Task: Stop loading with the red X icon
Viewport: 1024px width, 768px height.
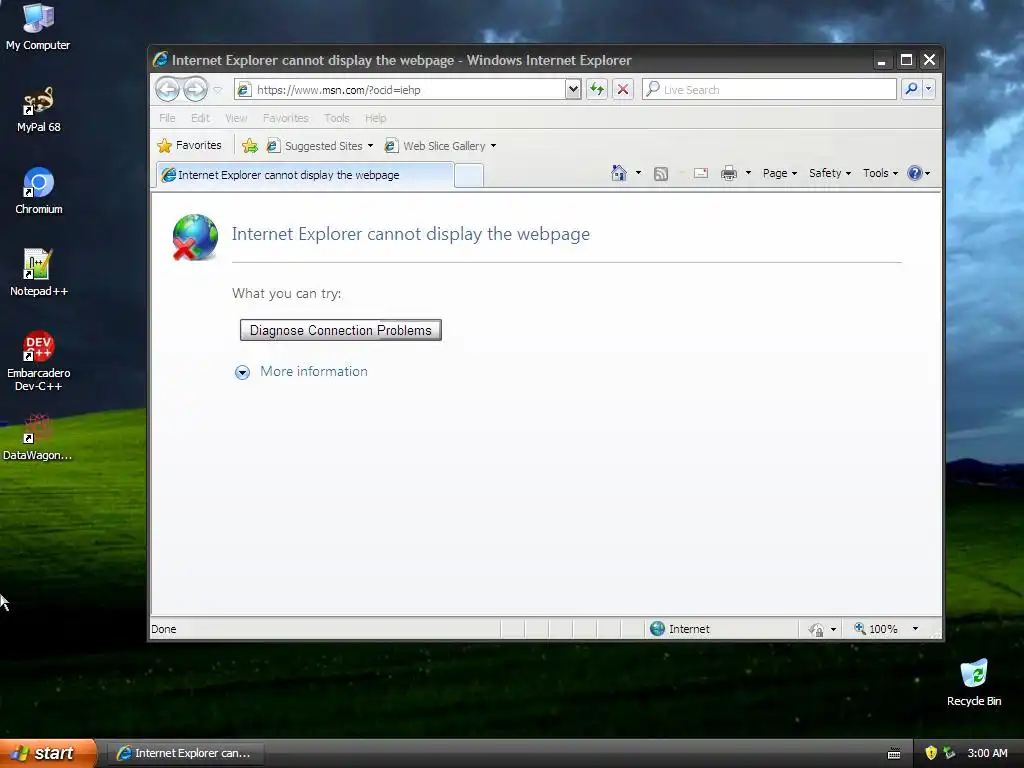Action: click(623, 89)
